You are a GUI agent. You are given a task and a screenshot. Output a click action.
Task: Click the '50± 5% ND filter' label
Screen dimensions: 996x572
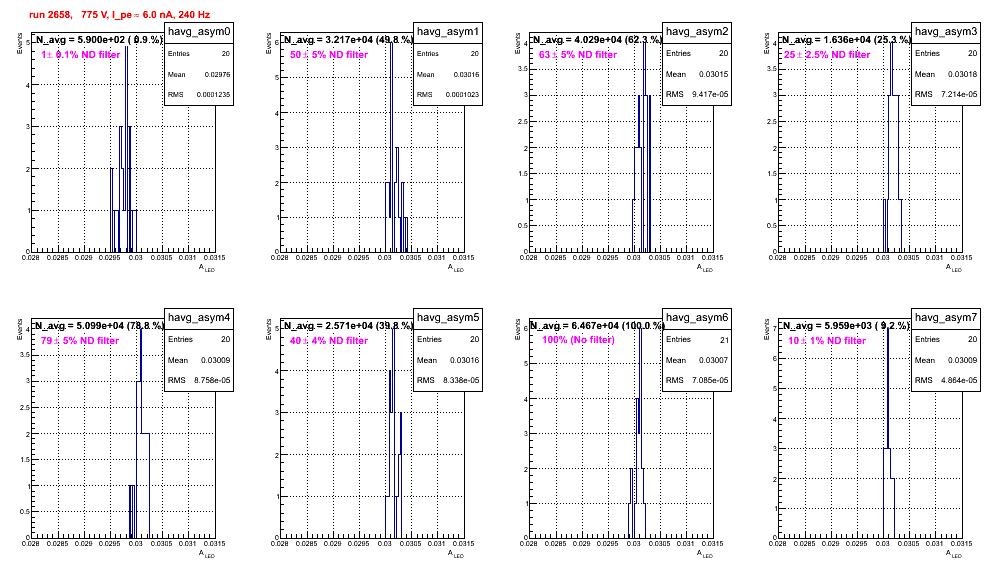(x=329, y=55)
